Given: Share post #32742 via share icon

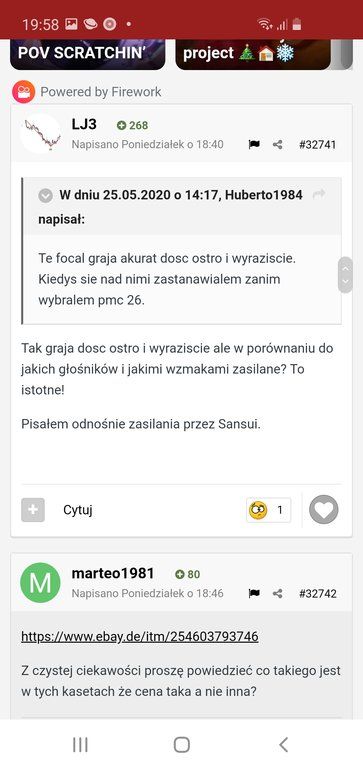Looking at the screenshot, I should [277, 594].
